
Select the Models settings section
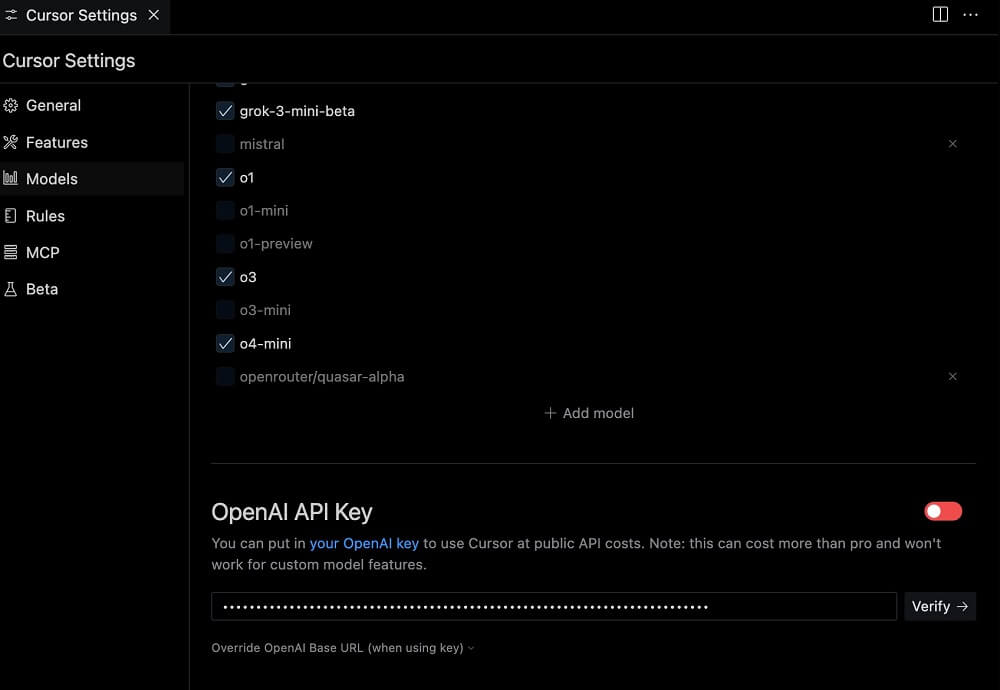coord(92,179)
